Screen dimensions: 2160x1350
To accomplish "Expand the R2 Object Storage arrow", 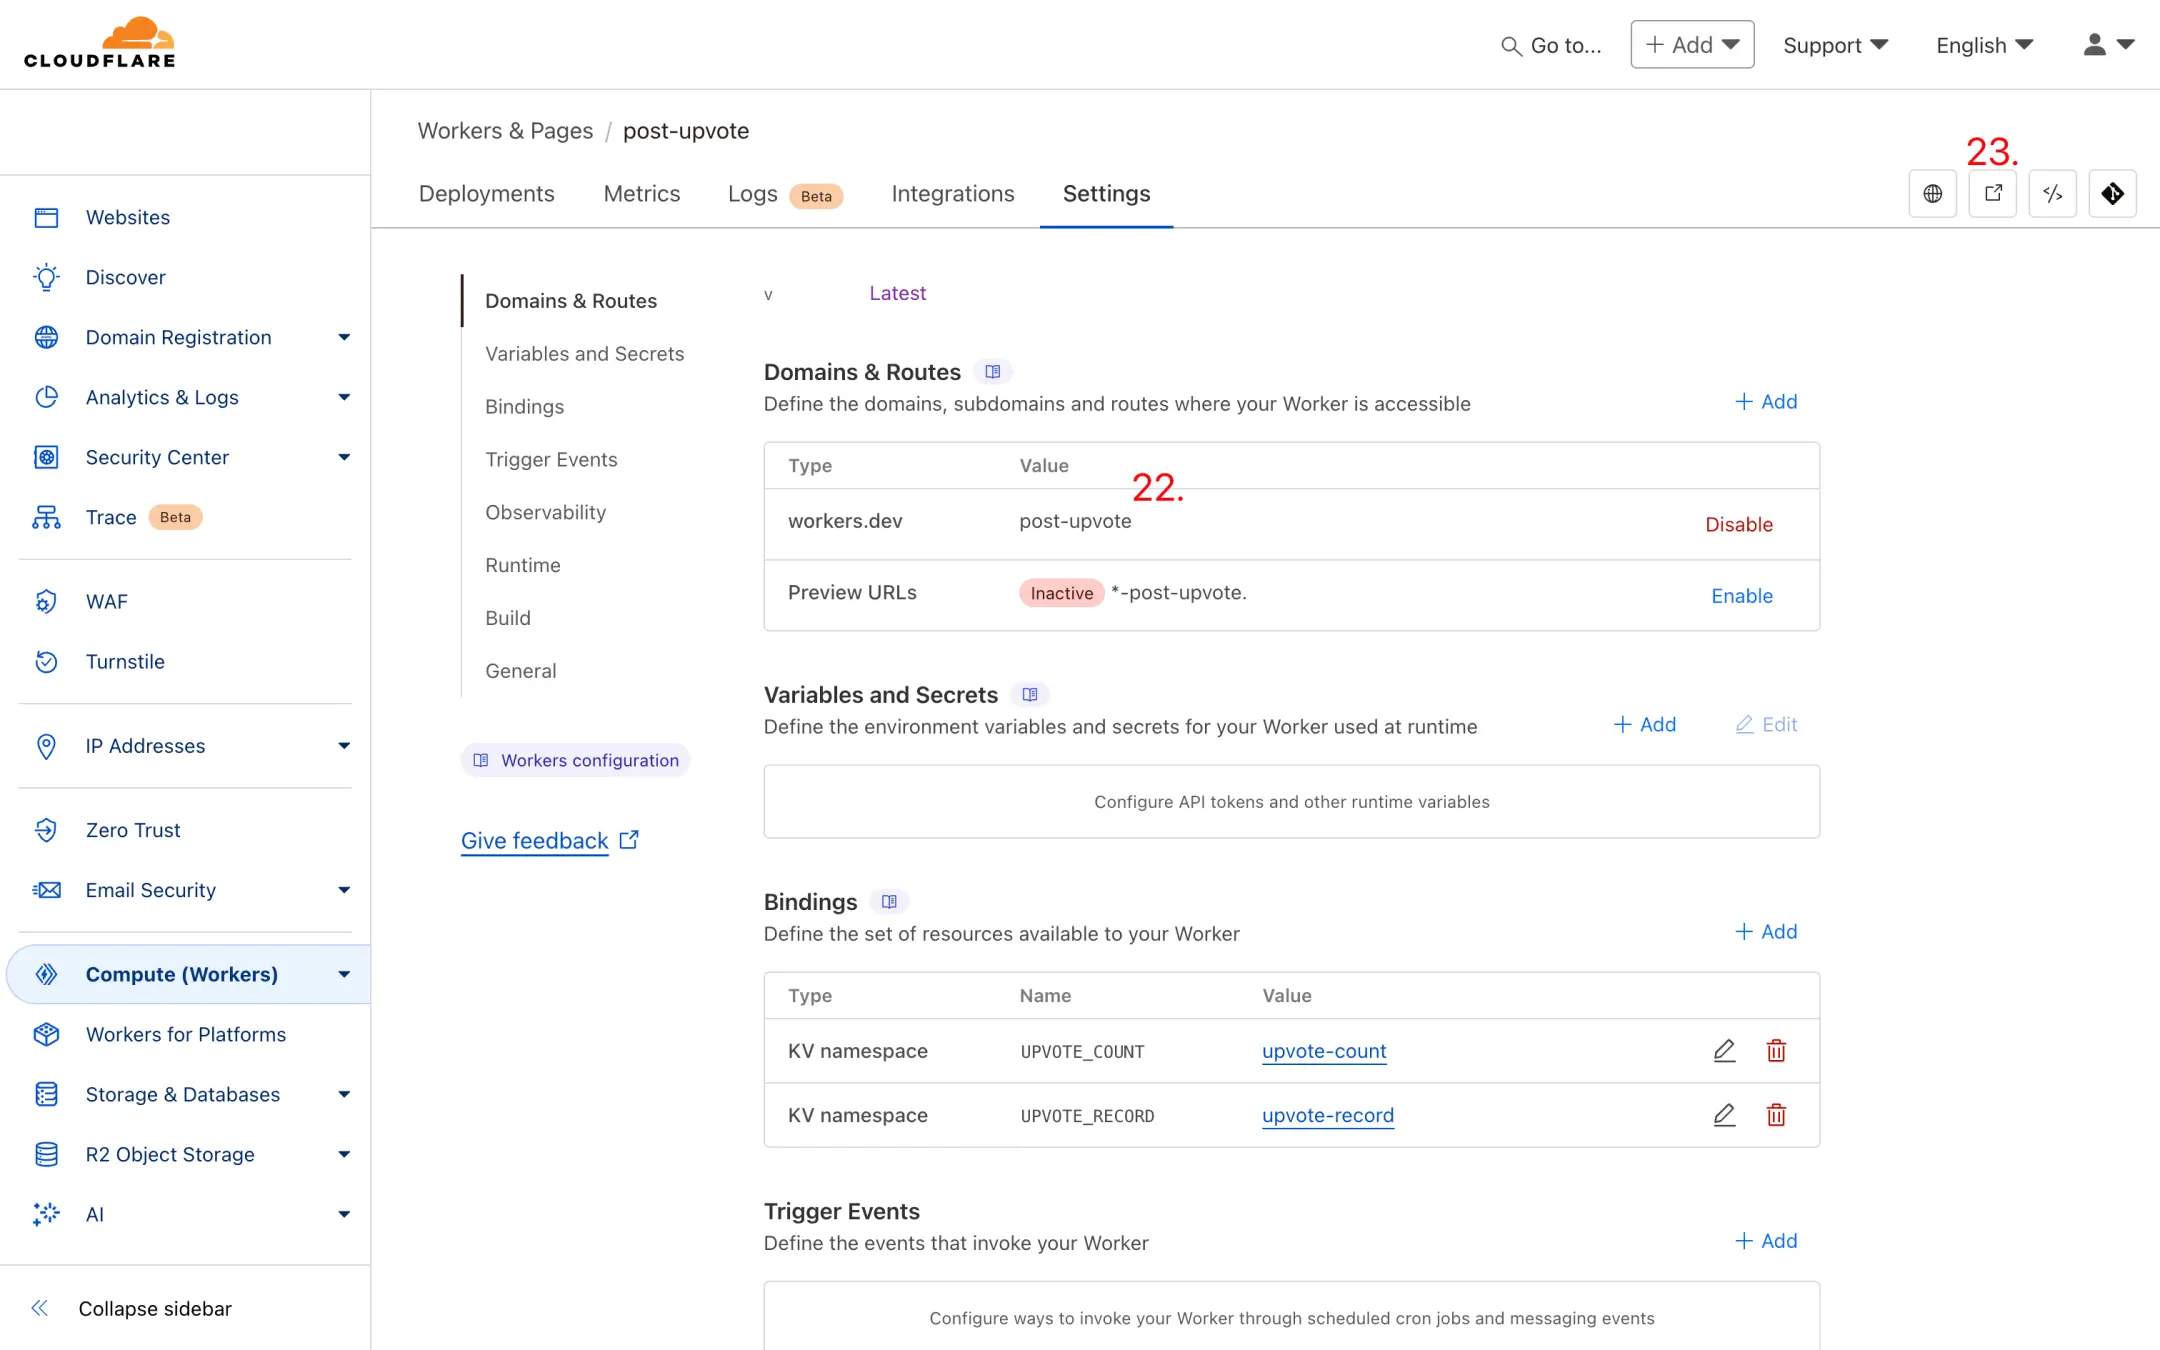I will pos(344,1154).
